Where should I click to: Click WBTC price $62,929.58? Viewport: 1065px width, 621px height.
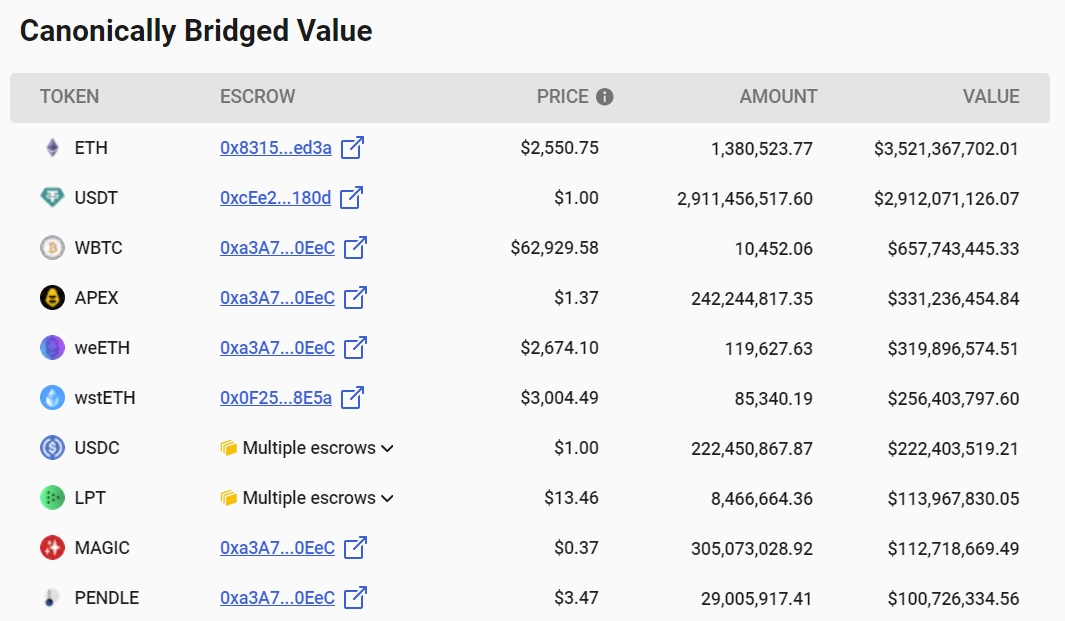point(555,248)
